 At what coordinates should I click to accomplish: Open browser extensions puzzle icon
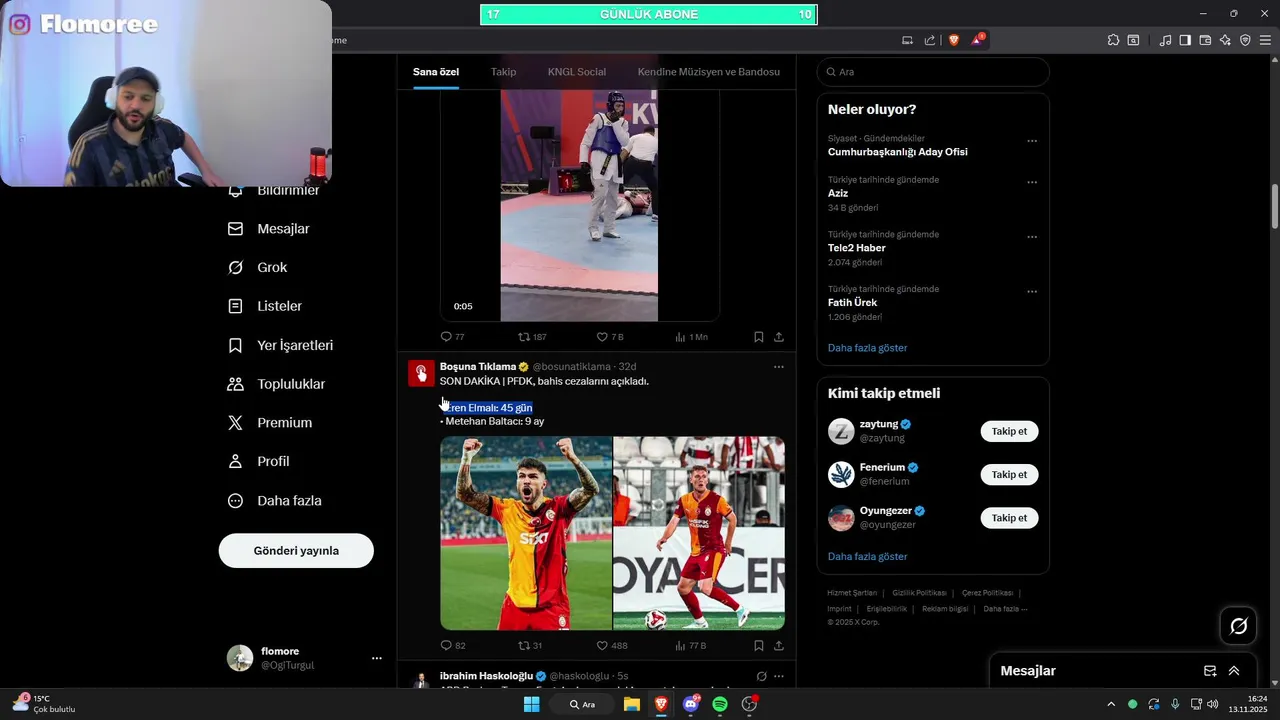(1113, 40)
